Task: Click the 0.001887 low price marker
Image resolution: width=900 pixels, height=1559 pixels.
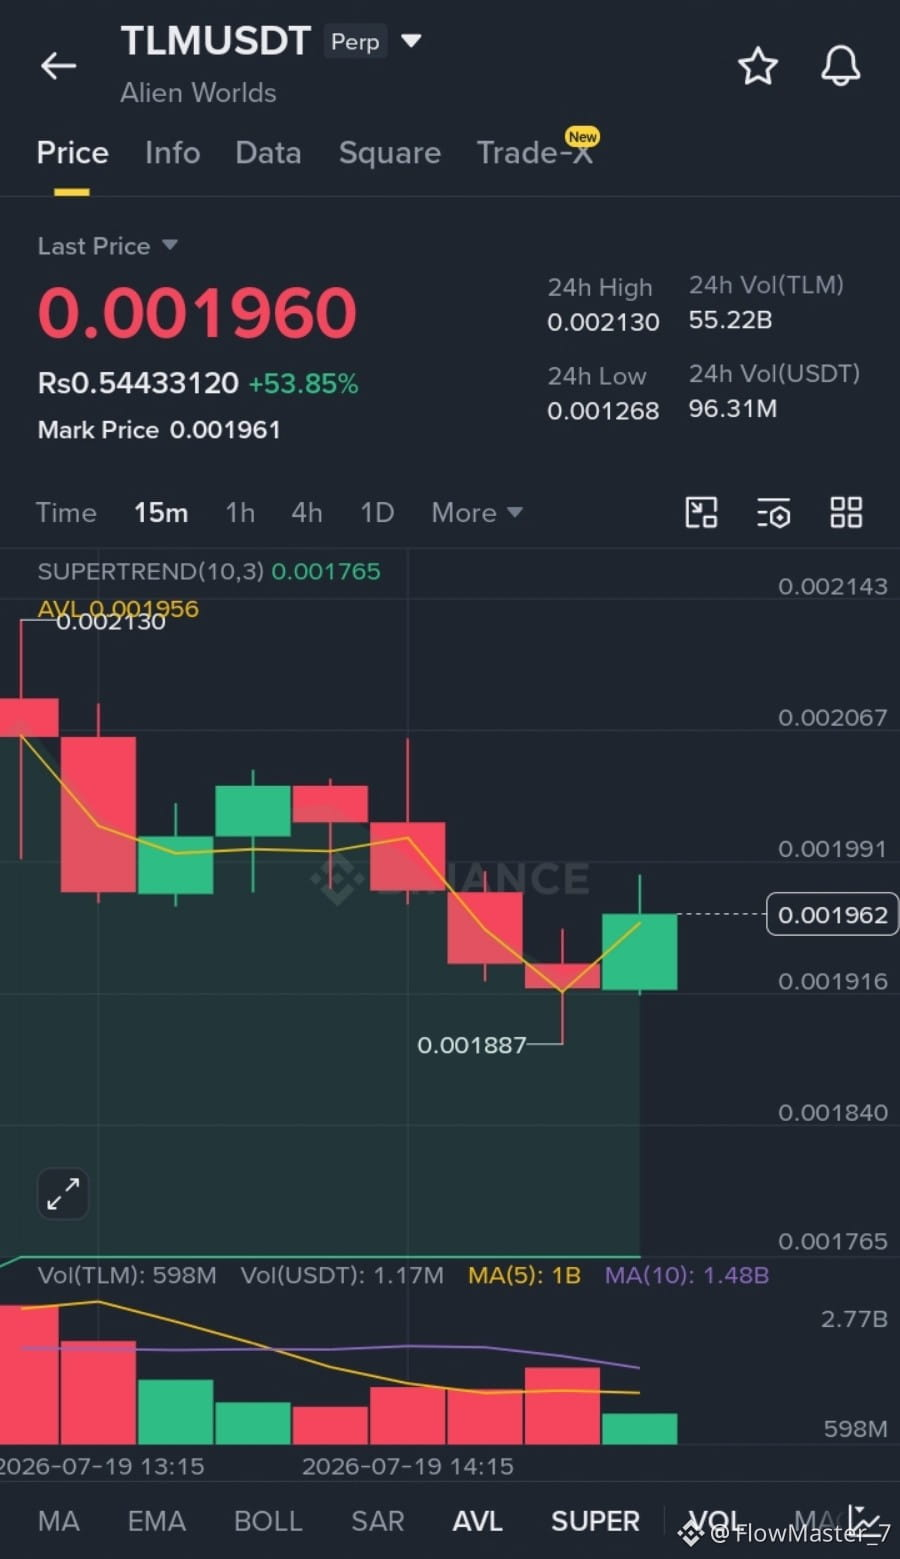Action: pos(471,1045)
